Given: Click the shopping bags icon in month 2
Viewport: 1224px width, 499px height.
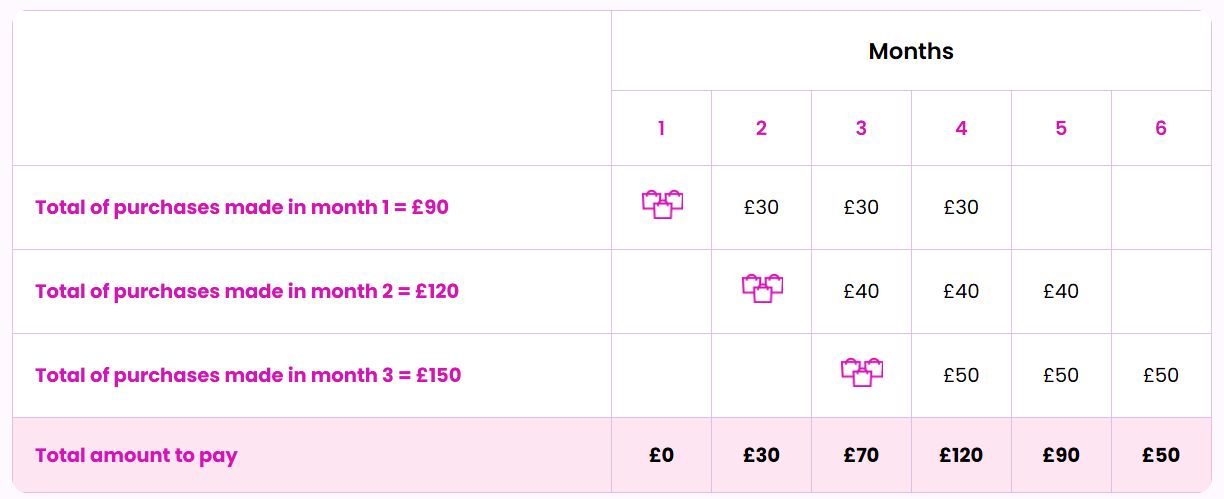Looking at the screenshot, I should point(762,289).
